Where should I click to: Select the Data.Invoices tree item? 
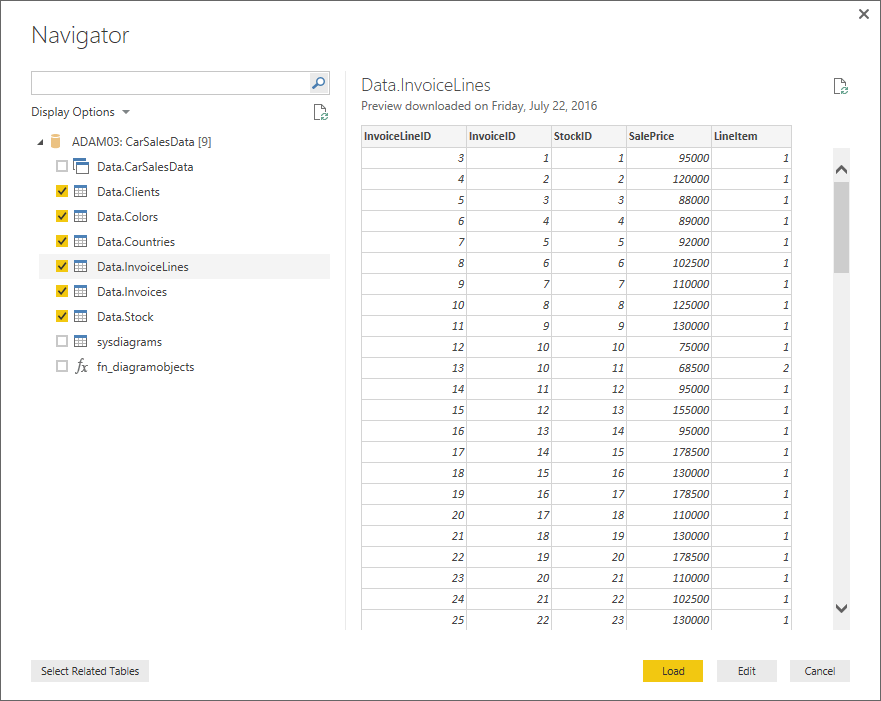(x=131, y=292)
